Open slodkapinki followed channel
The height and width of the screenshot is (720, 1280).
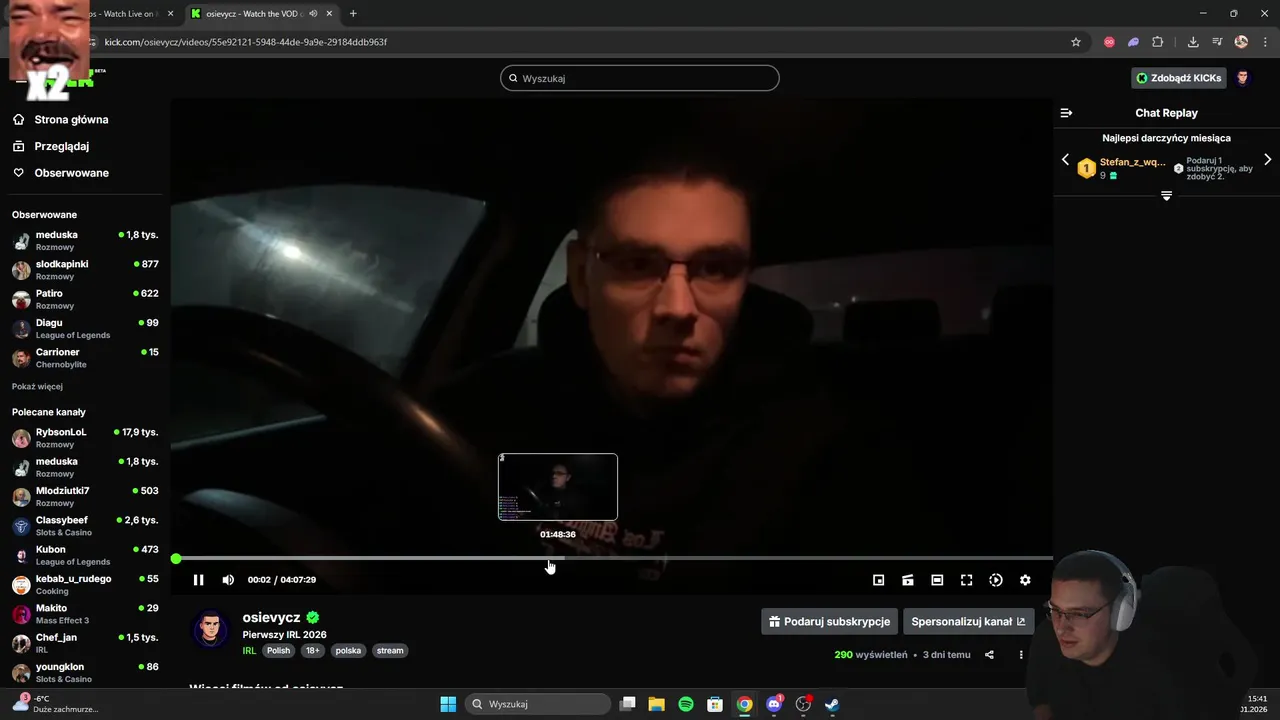coord(85,270)
